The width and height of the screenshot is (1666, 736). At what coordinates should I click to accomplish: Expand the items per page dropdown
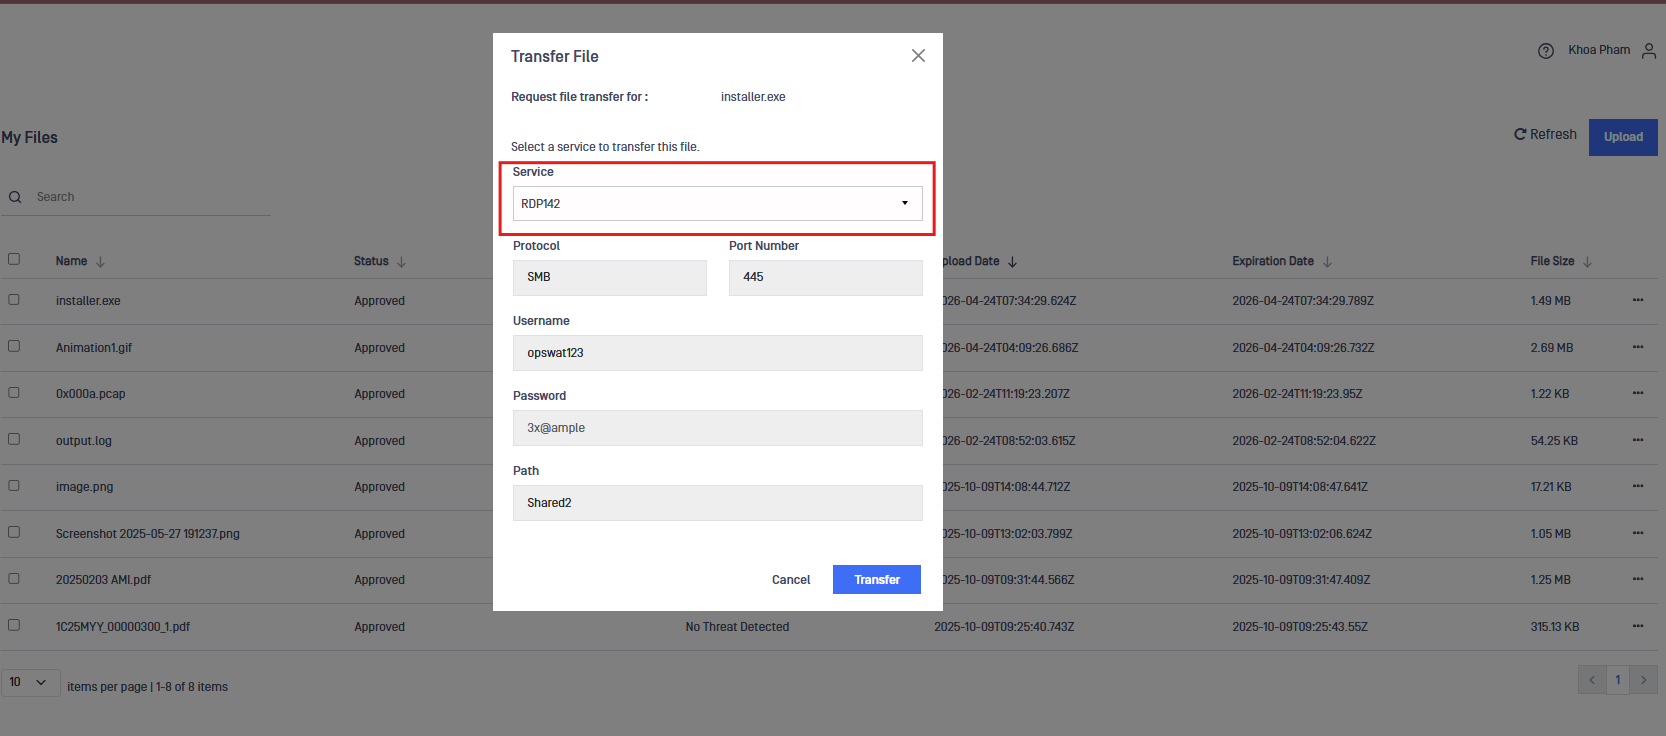click(x=30, y=682)
